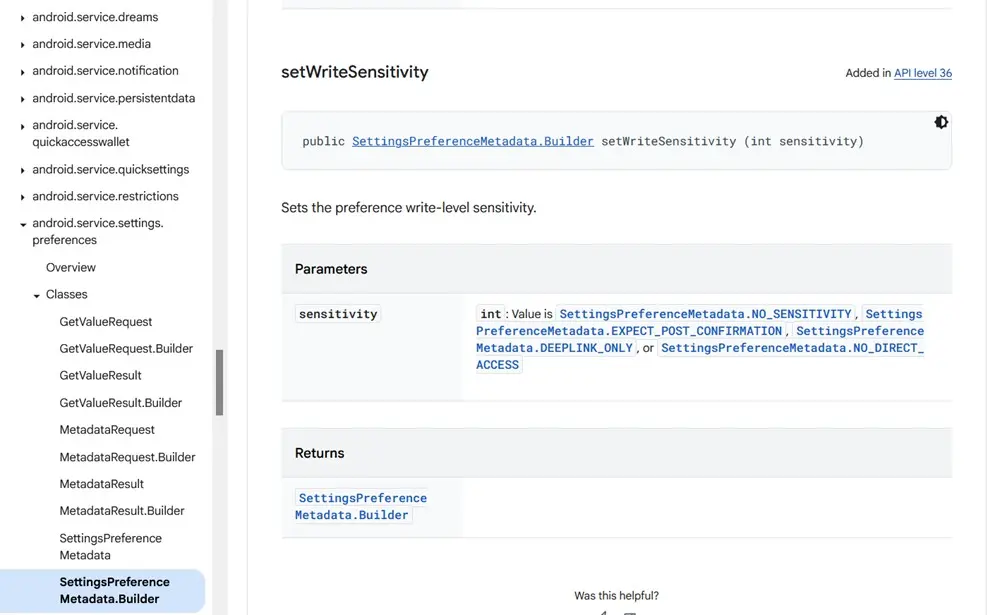Click the sidebar vertical scrollbar thumb
Viewport: 1000px width, 615px height.
pyautogui.click(x=219, y=383)
